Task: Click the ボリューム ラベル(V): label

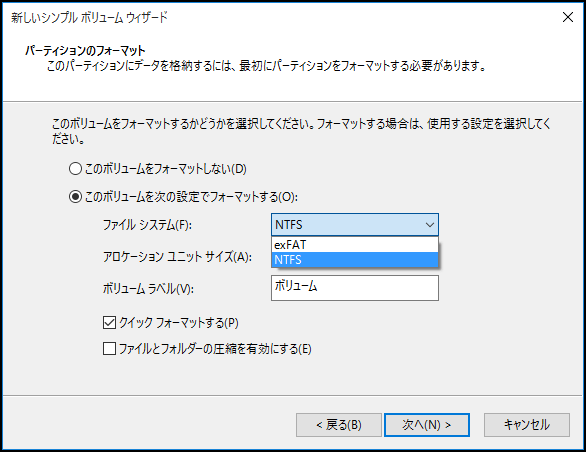Action: point(148,288)
